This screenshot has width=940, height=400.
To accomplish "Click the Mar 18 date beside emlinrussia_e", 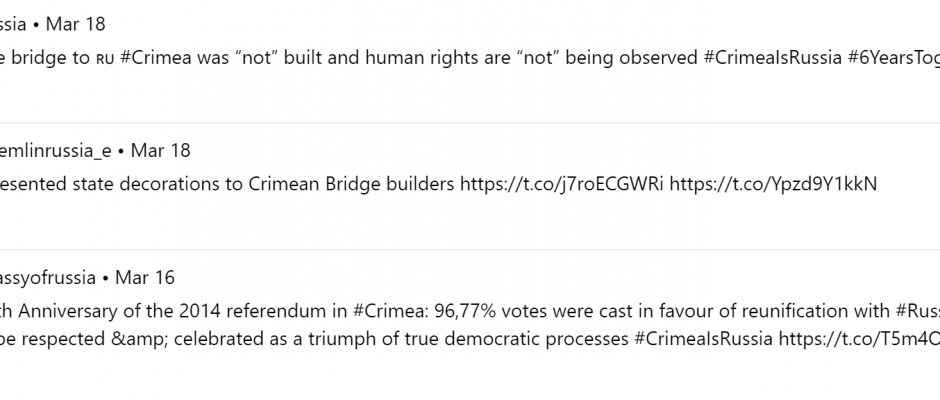I will click(x=160, y=151).
